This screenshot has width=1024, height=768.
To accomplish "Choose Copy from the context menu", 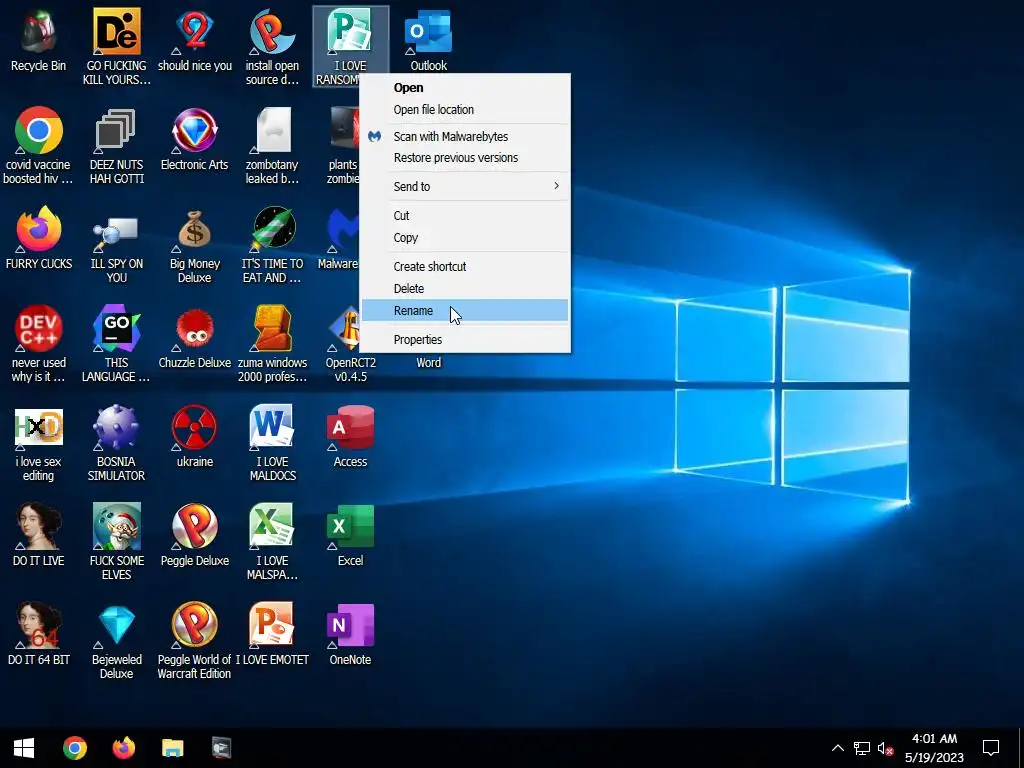I will click(x=465, y=238).
